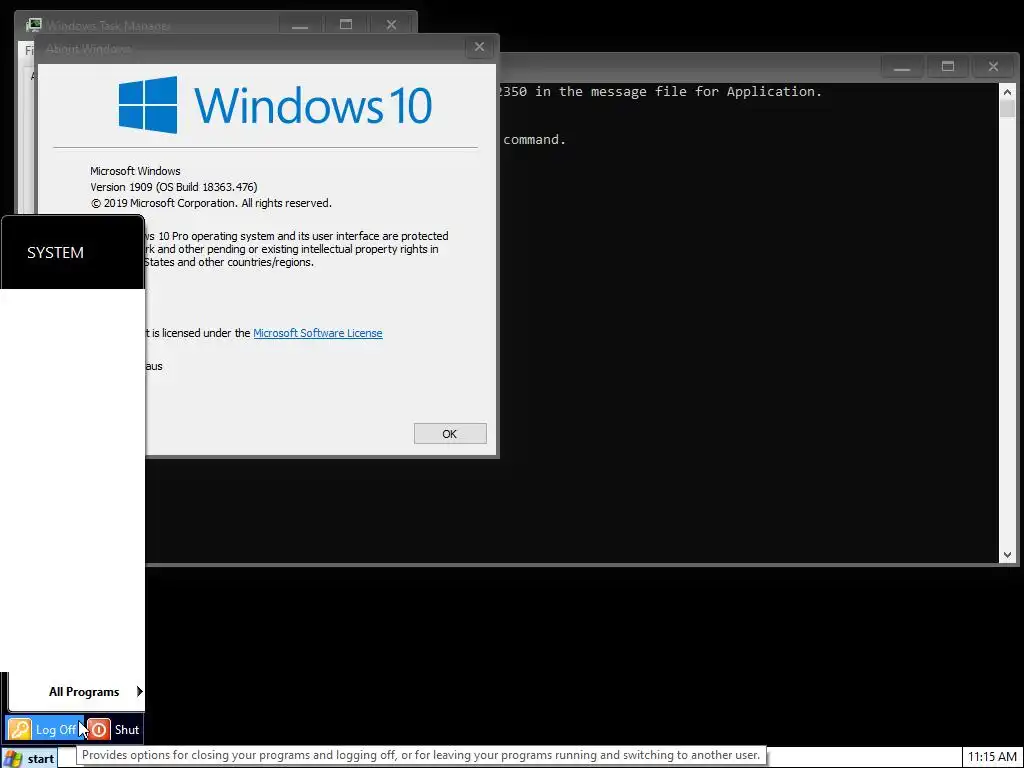Click the 11:15 AM taskbar clock
This screenshot has height=768, width=1024.
[992, 758]
